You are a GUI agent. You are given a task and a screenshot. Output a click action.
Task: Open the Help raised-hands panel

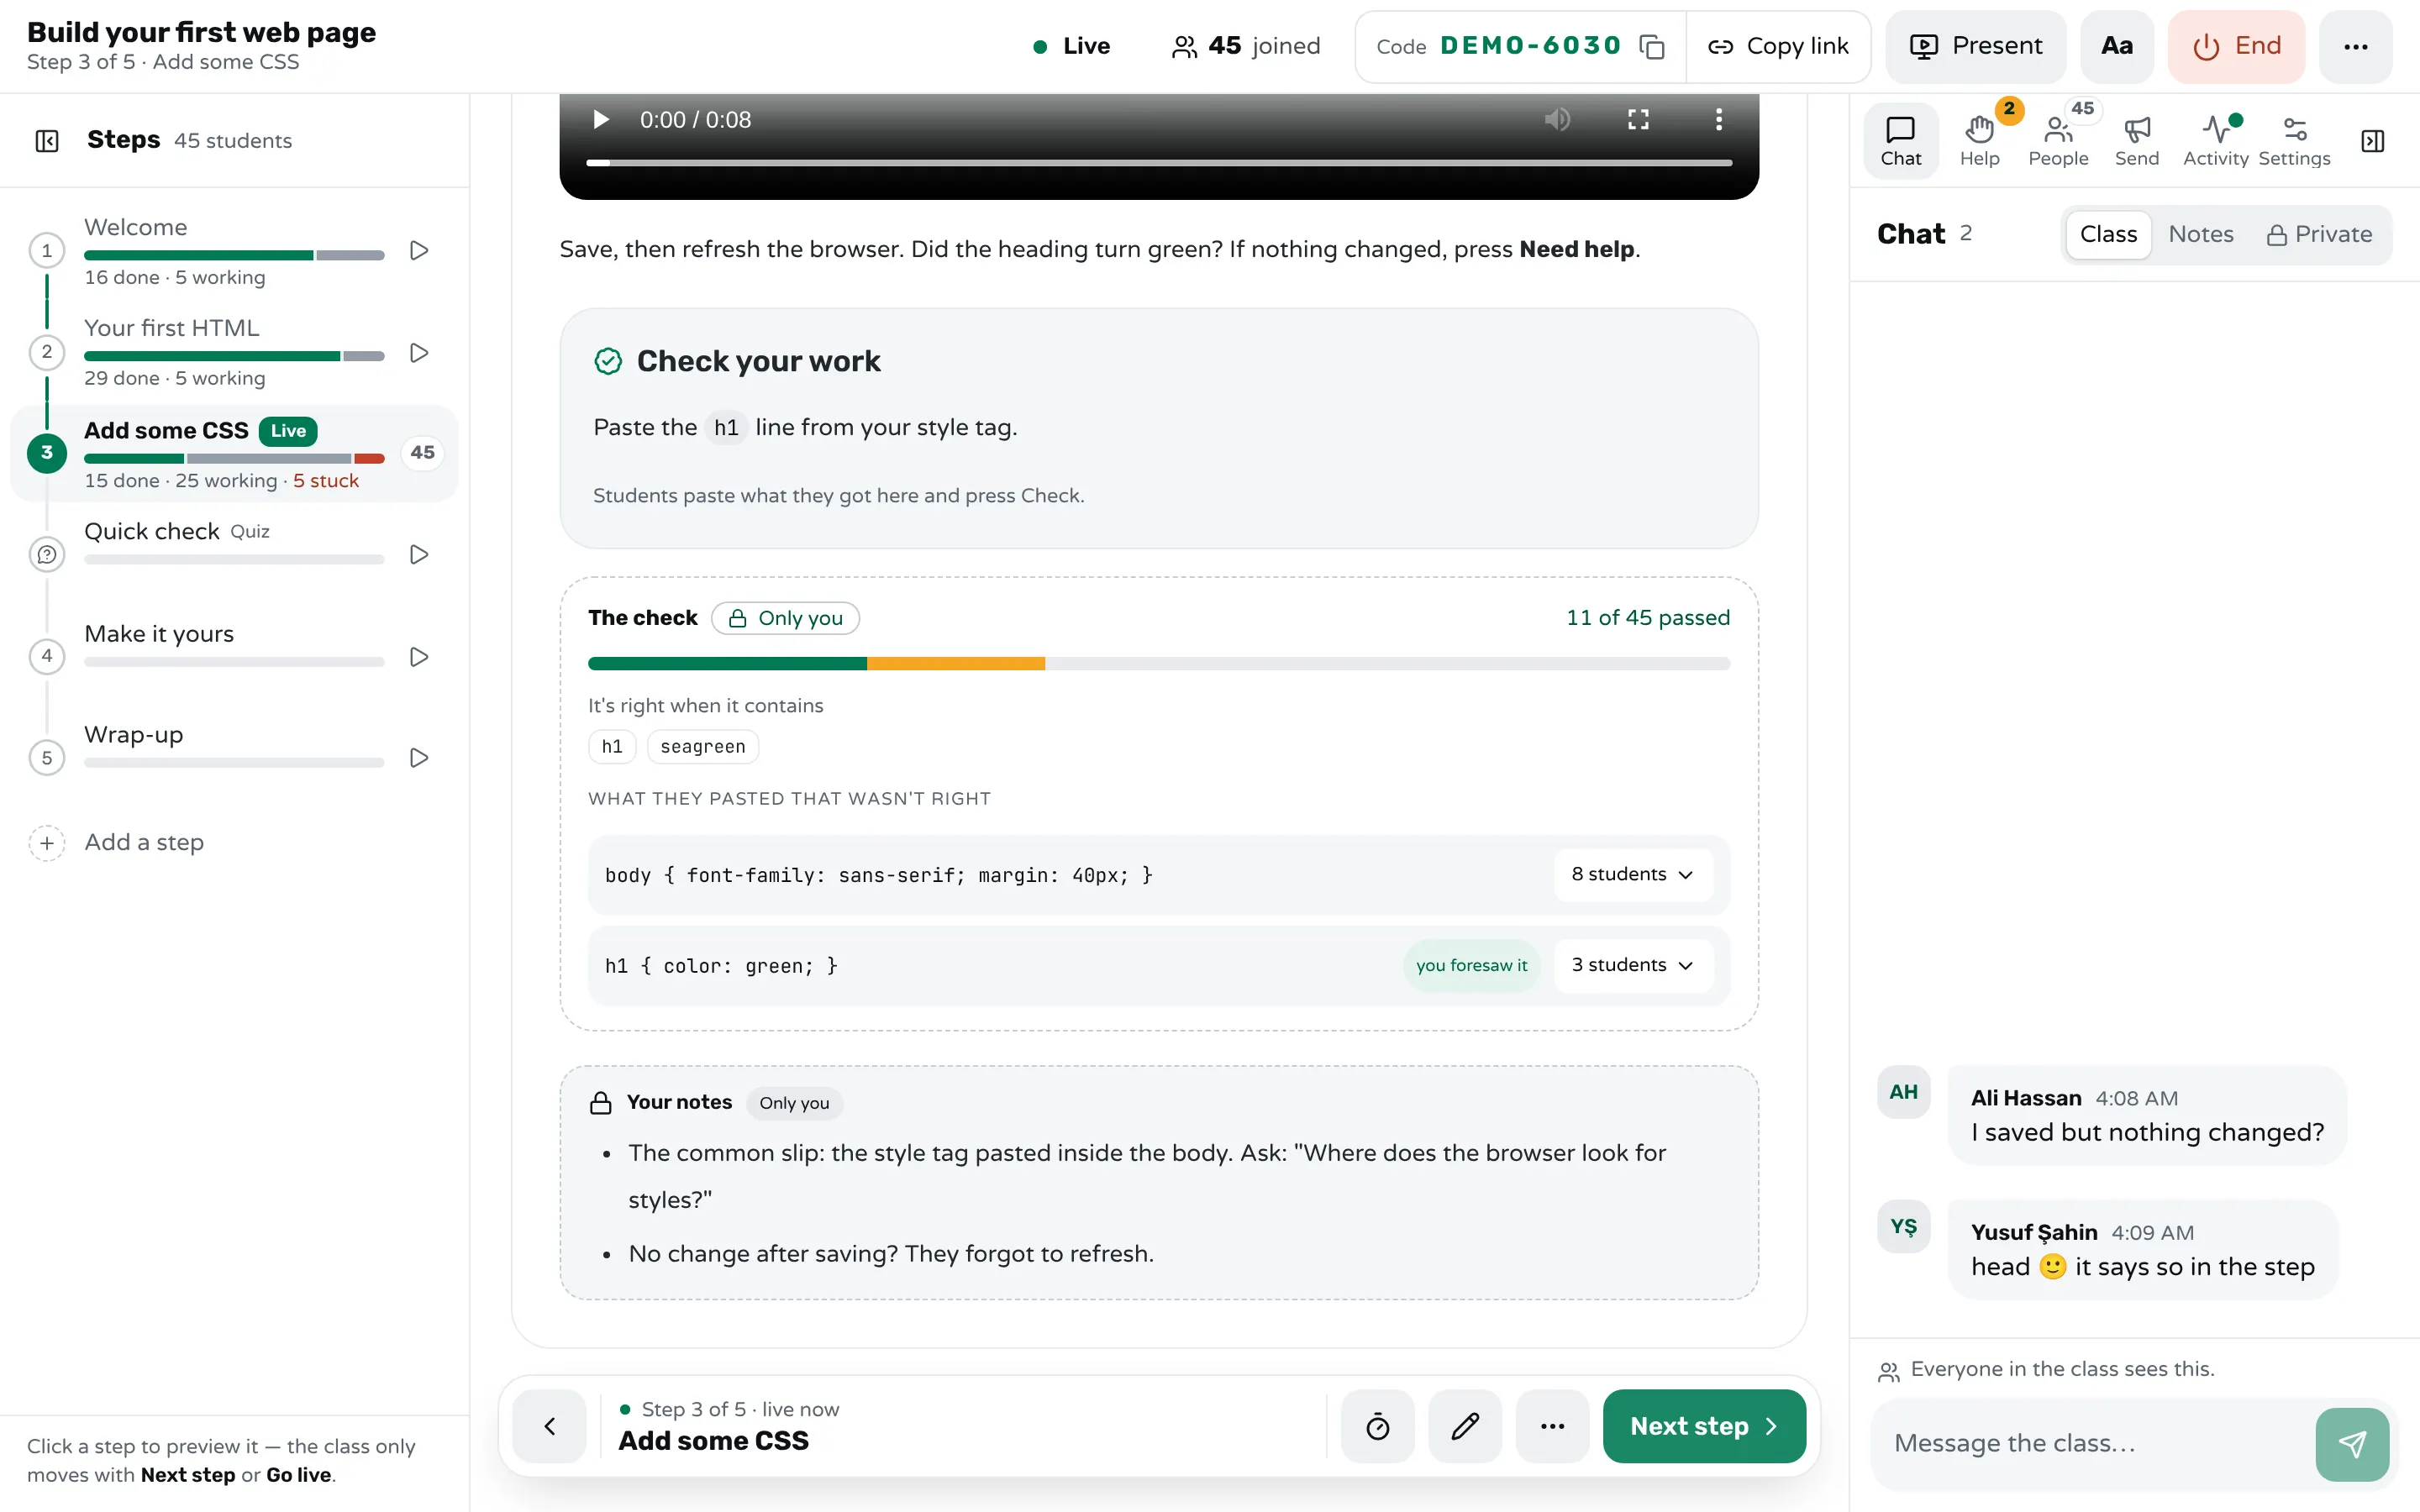(x=1979, y=140)
